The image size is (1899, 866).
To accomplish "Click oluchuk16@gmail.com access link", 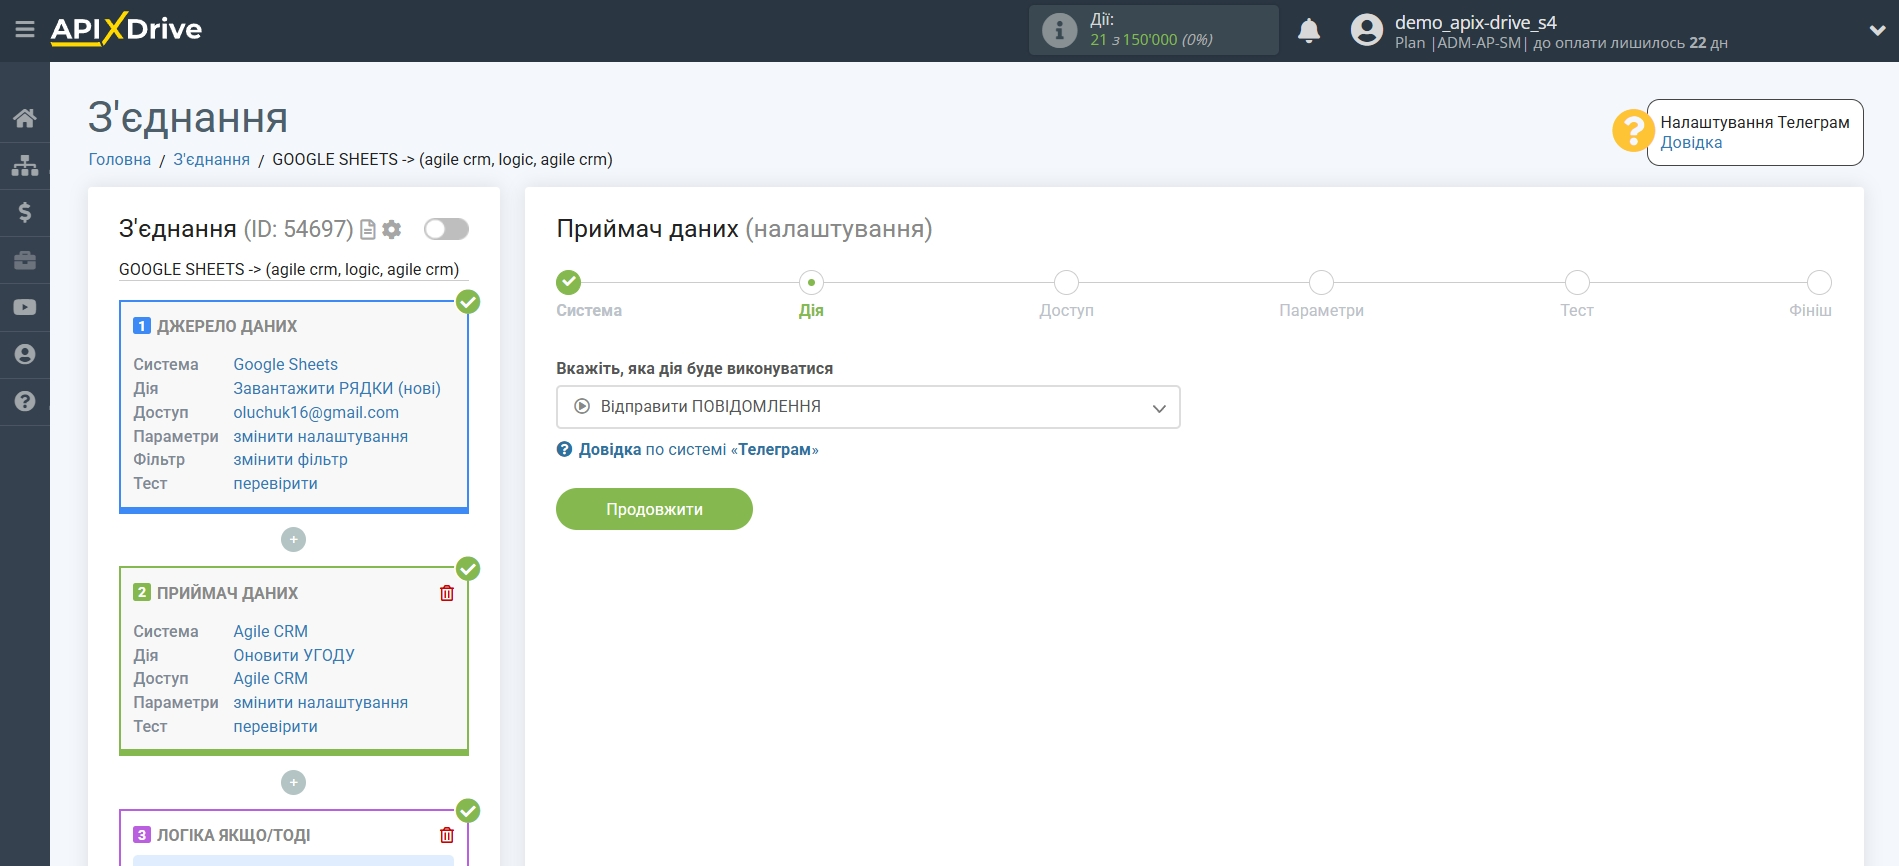I will click(316, 413).
